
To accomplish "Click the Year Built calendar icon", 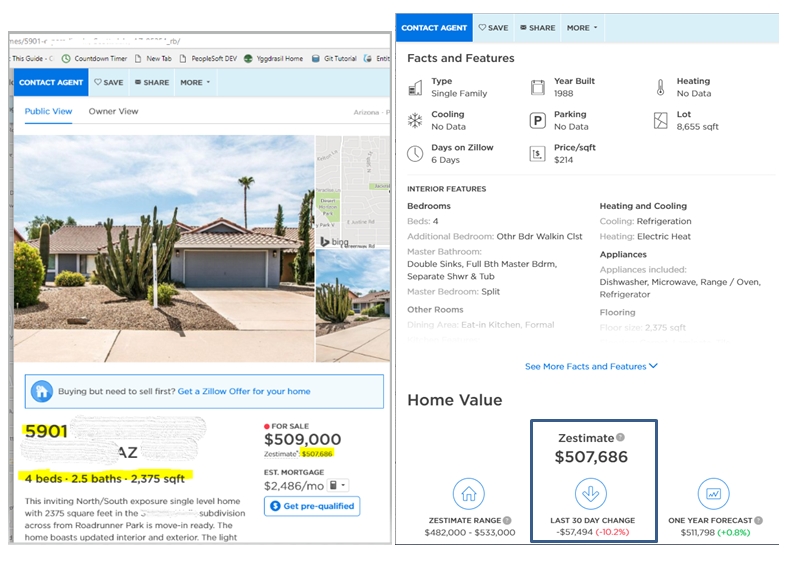I will pyautogui.click(x=538, y=88).
